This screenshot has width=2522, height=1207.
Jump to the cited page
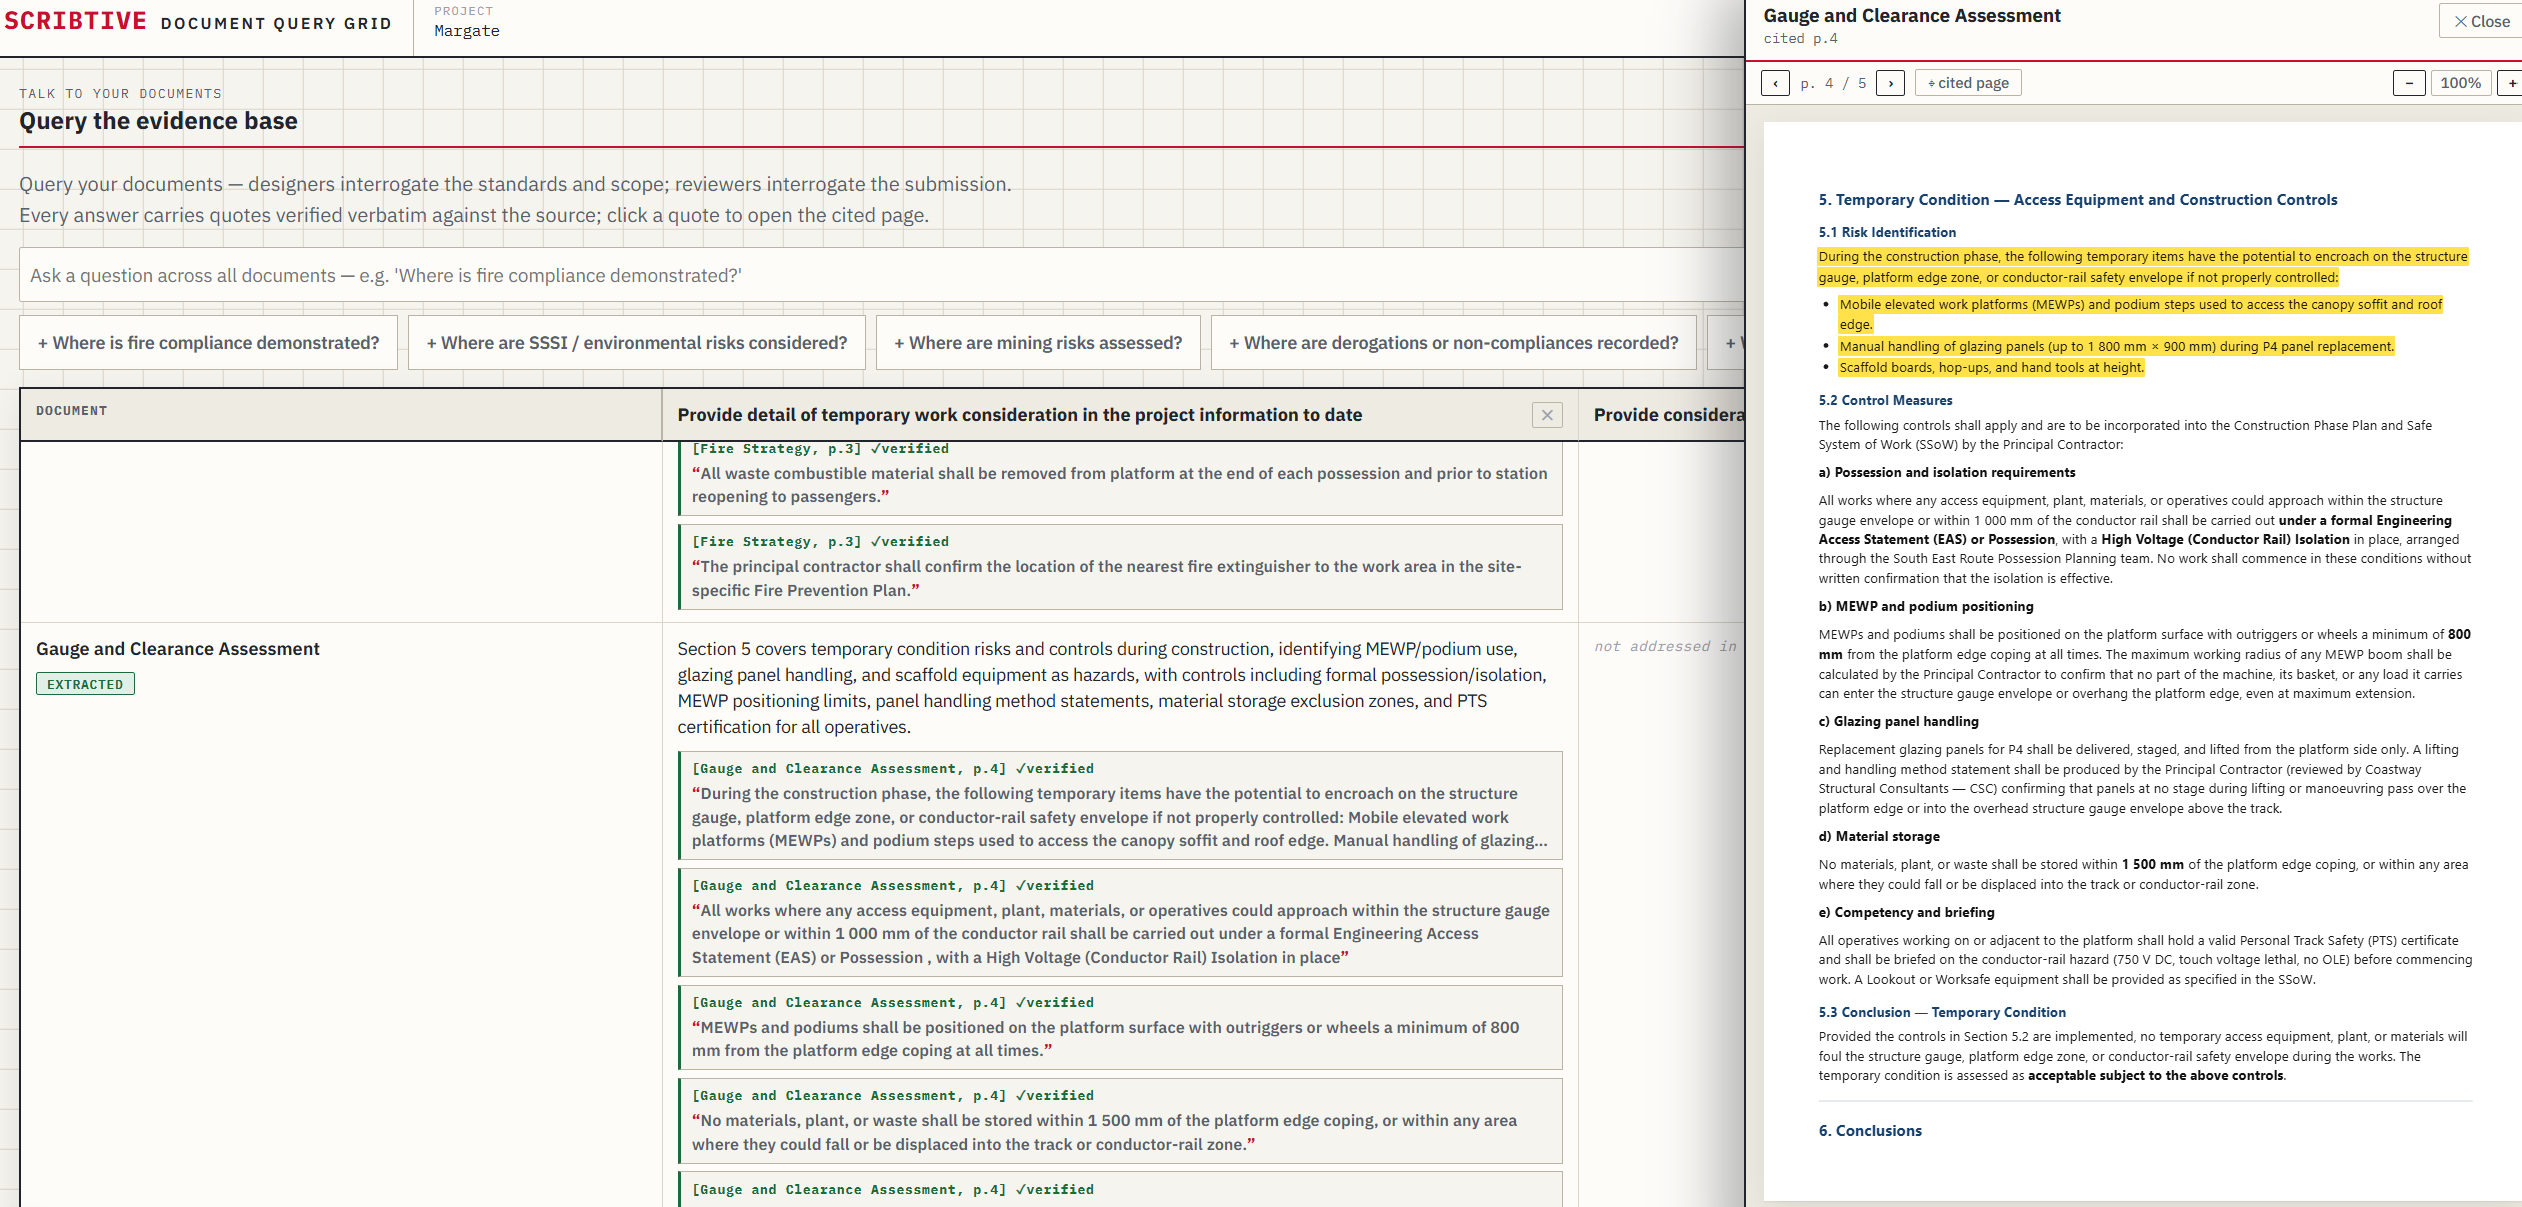pos(1968,83)
